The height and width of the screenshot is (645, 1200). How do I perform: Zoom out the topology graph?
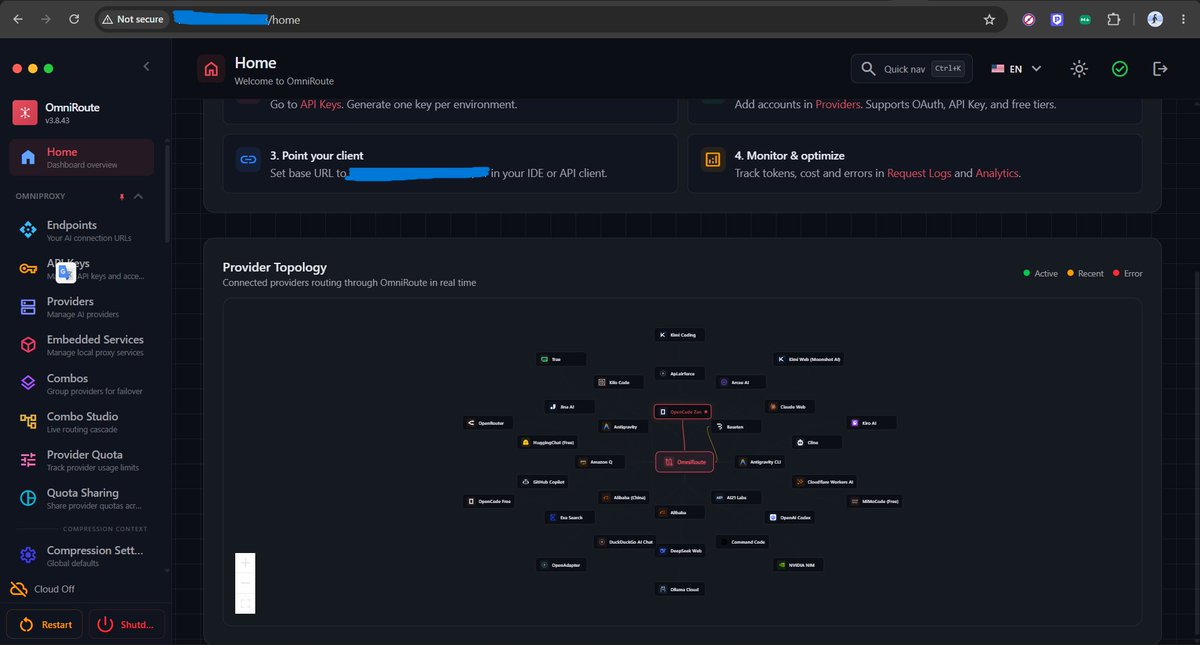tap(246, 583)
